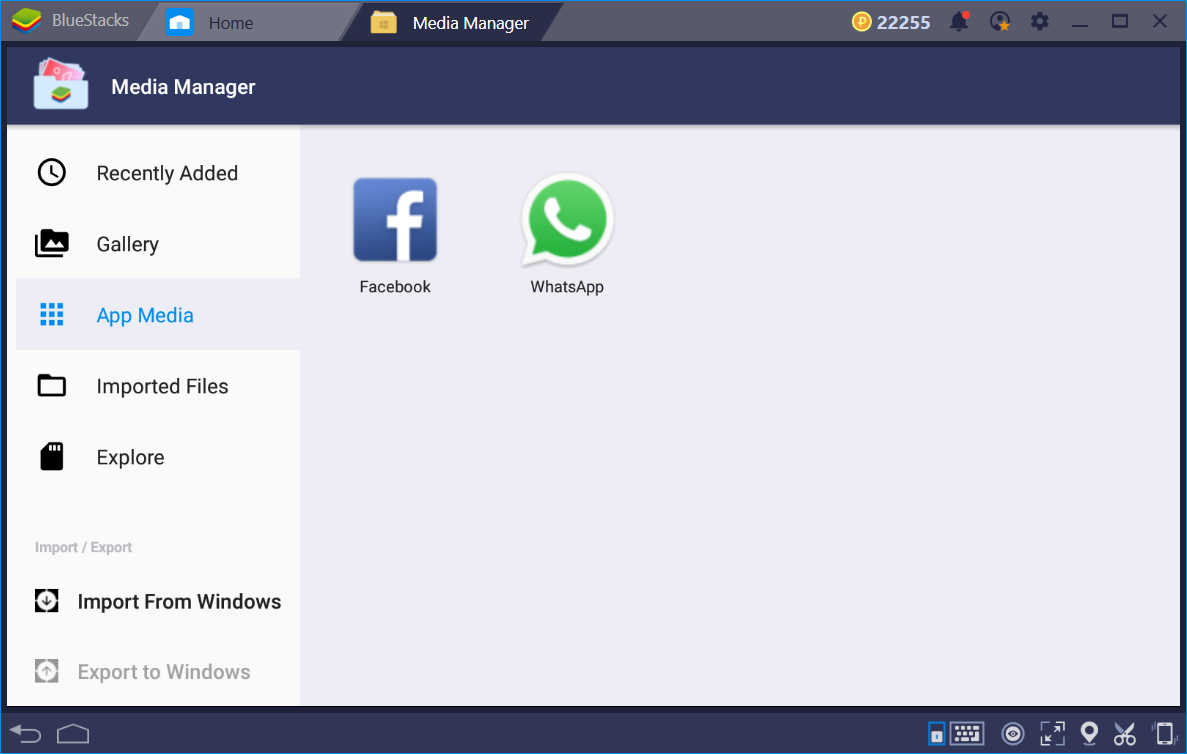Open the BlueStacks account profile icon
The width and height of the screenshot is (1187, 754).
1000,21
